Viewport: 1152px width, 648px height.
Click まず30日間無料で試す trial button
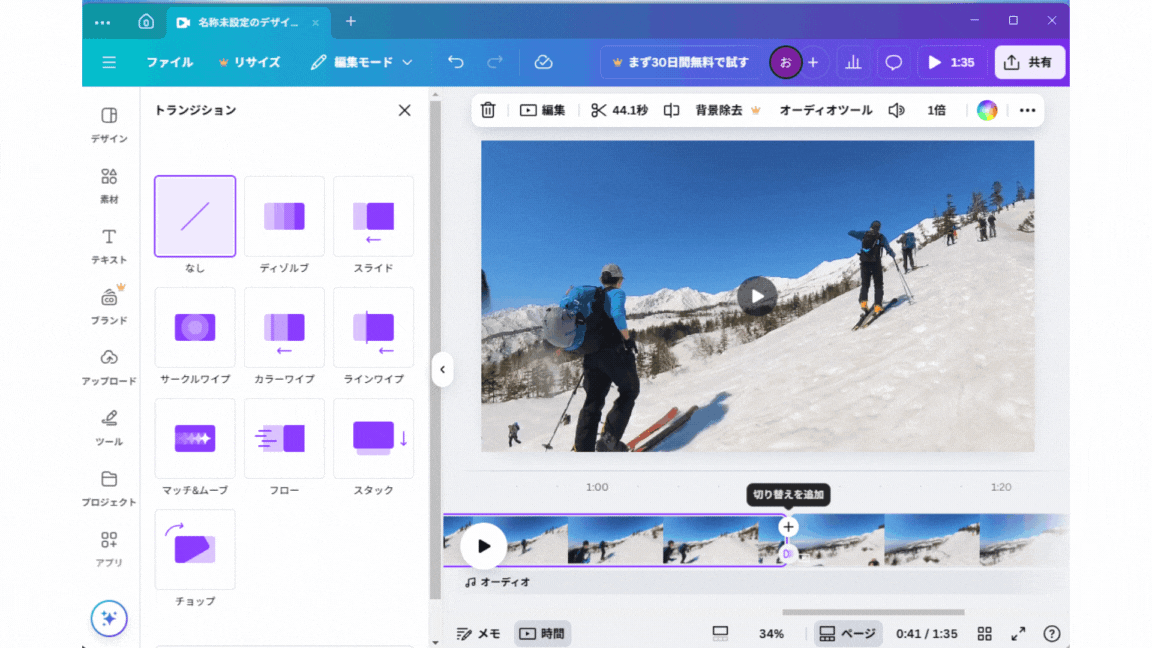coord(681,62)
